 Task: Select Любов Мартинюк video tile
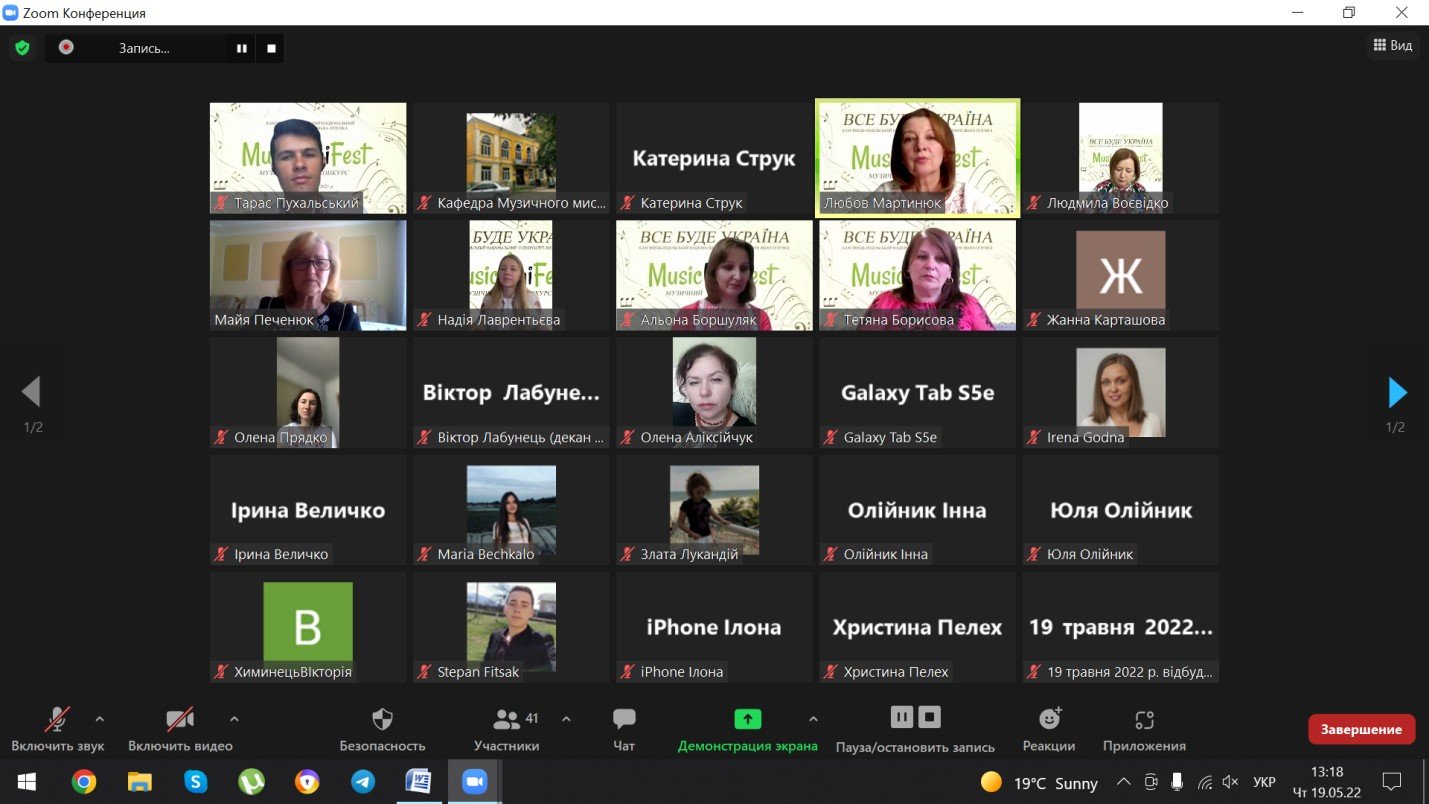[917, 157]
